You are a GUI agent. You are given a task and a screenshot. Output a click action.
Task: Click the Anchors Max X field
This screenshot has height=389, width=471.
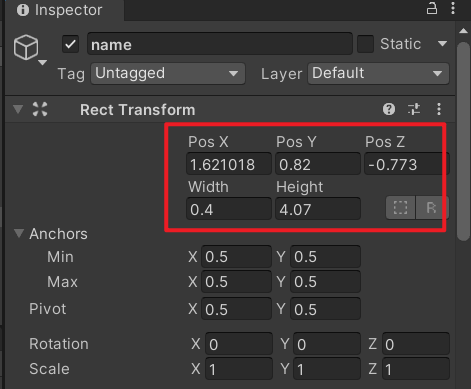point(236,282)
